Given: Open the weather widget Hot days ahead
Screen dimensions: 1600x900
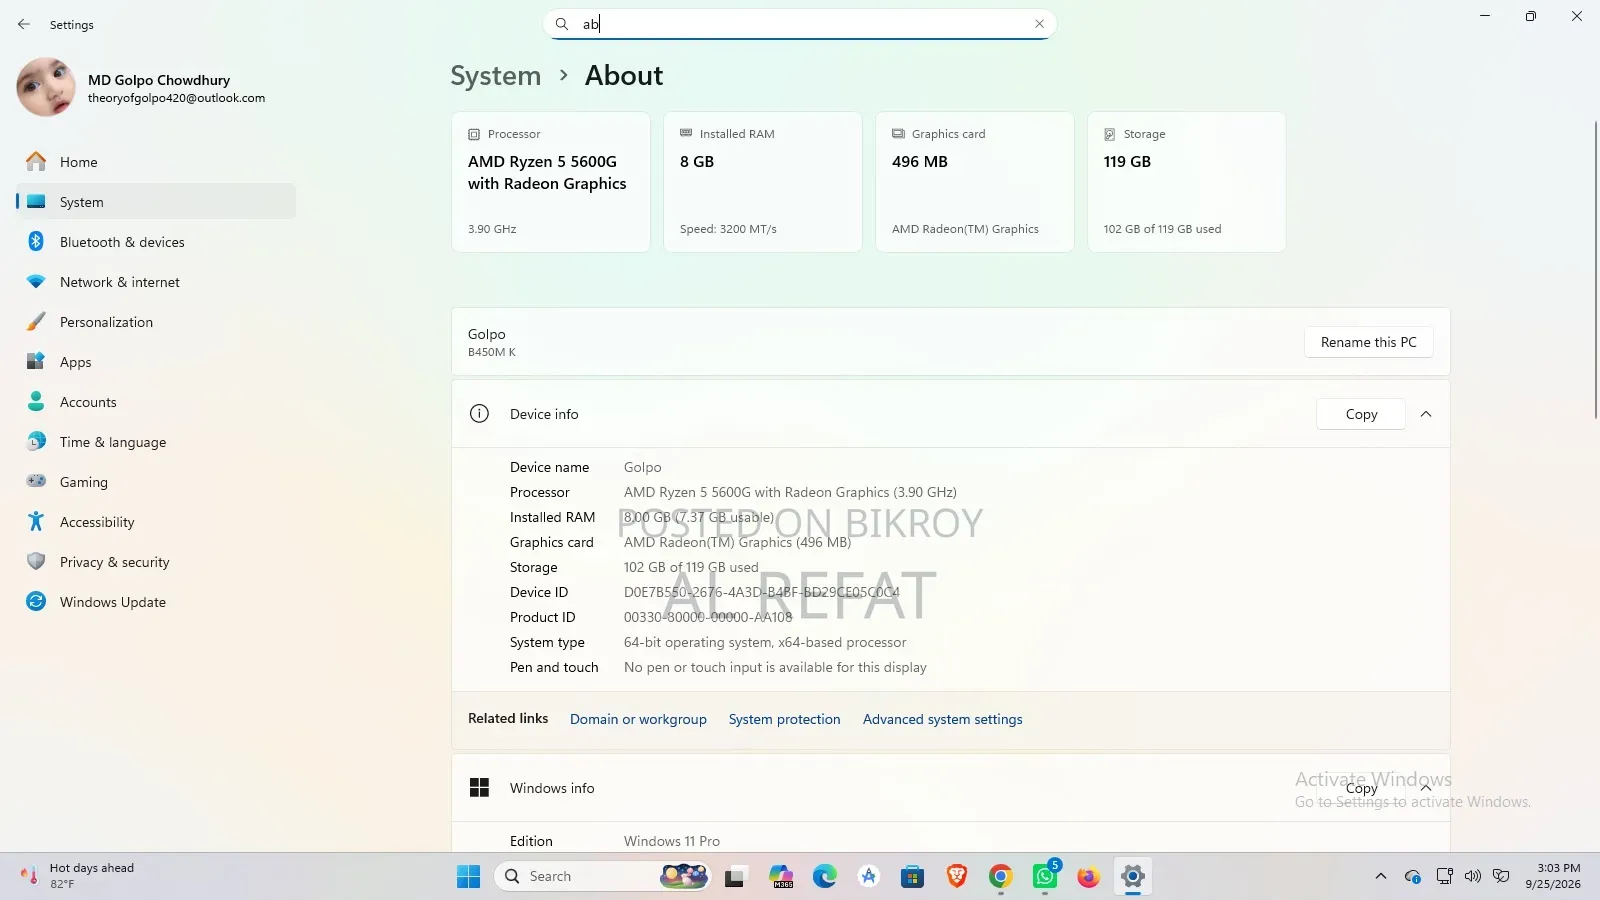Looking at the screenshot, I should click(x=78, y=876).
